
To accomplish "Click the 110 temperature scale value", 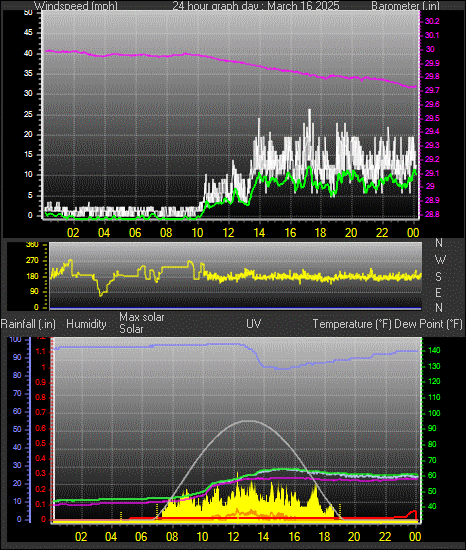I will [434, 397].
